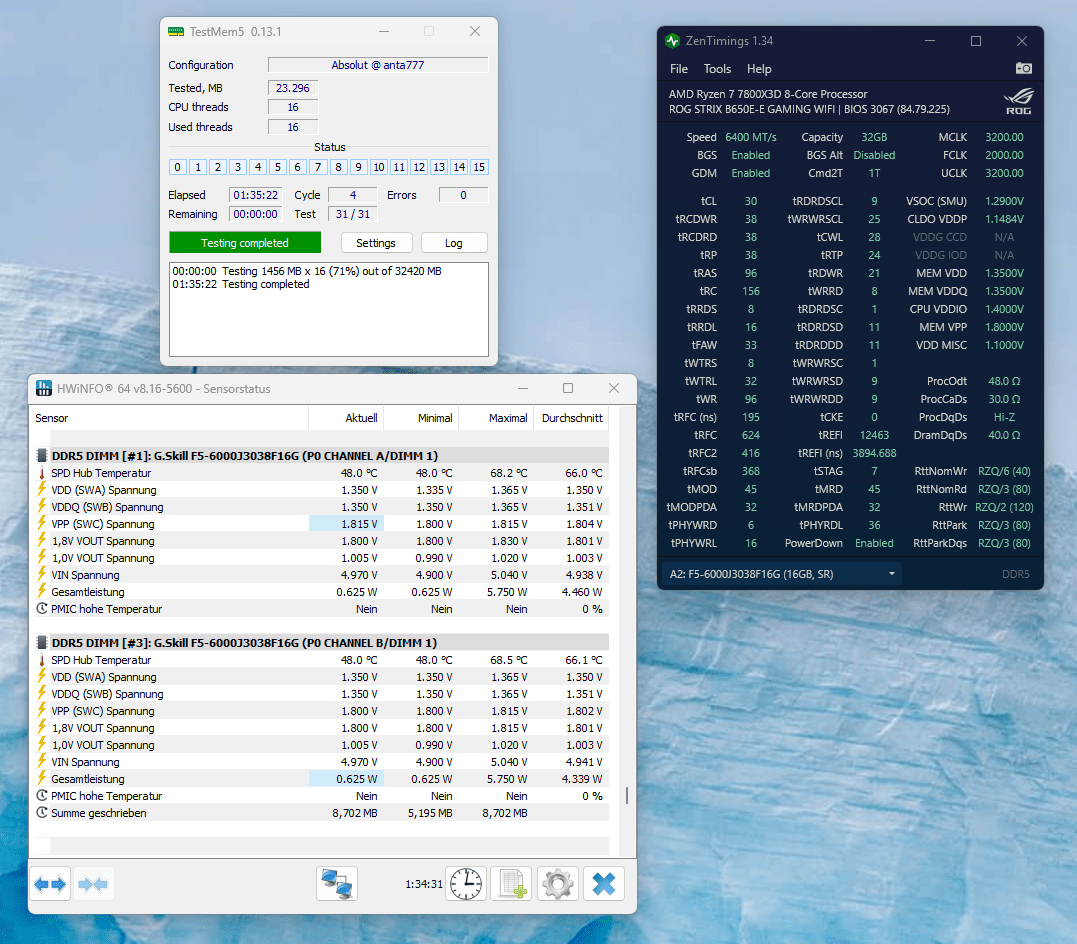Click the ZenTimings screenshot camera icon
Image resolution: width=1077 pixels, height=944 pixels.
point(1023,68)
